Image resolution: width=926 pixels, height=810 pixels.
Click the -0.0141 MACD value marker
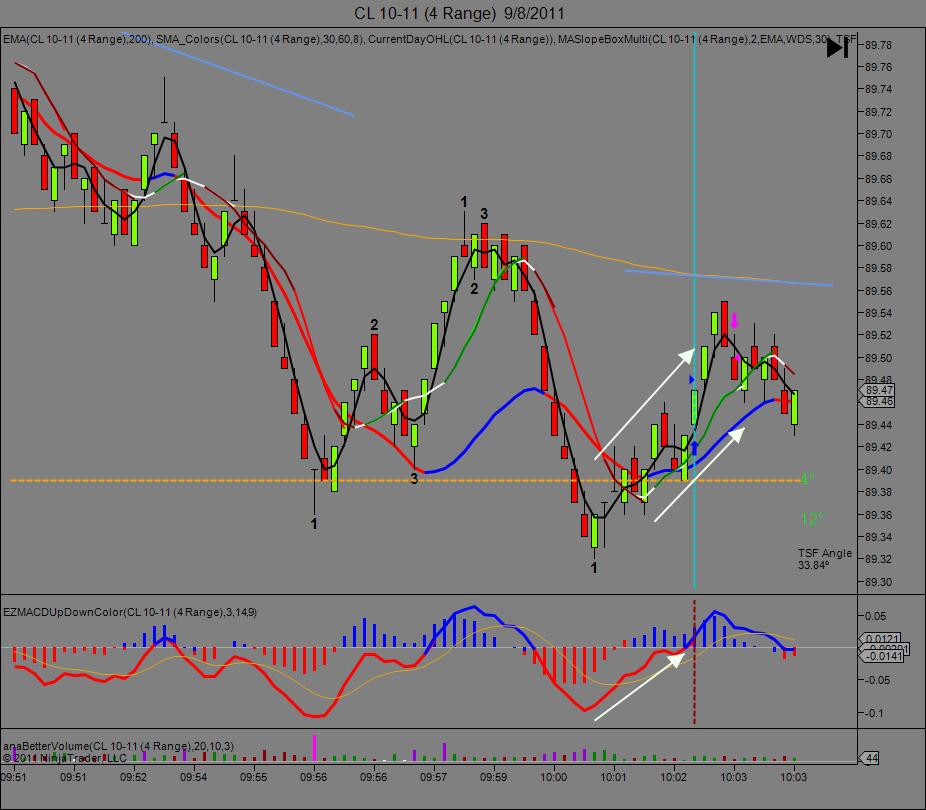click(881, 656)
